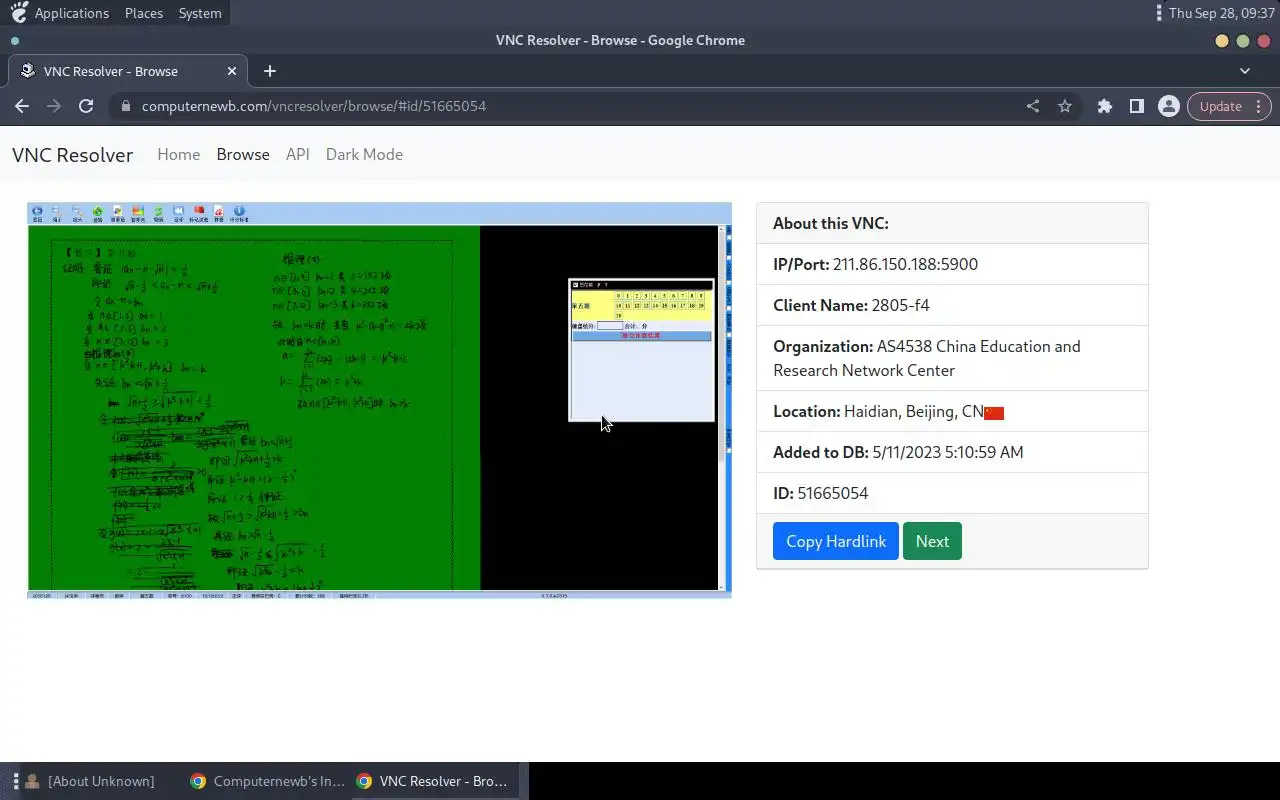Bookmark this page with the star
Viewport: 1280px width, 800px height.
1065,106
